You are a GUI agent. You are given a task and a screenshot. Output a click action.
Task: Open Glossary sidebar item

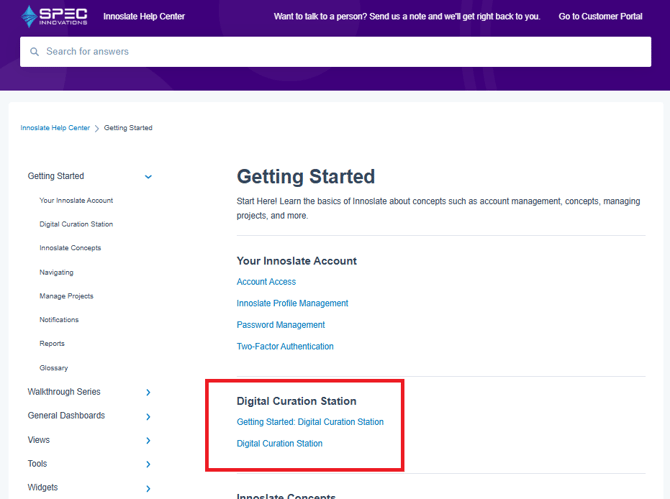tap(53, 368)
